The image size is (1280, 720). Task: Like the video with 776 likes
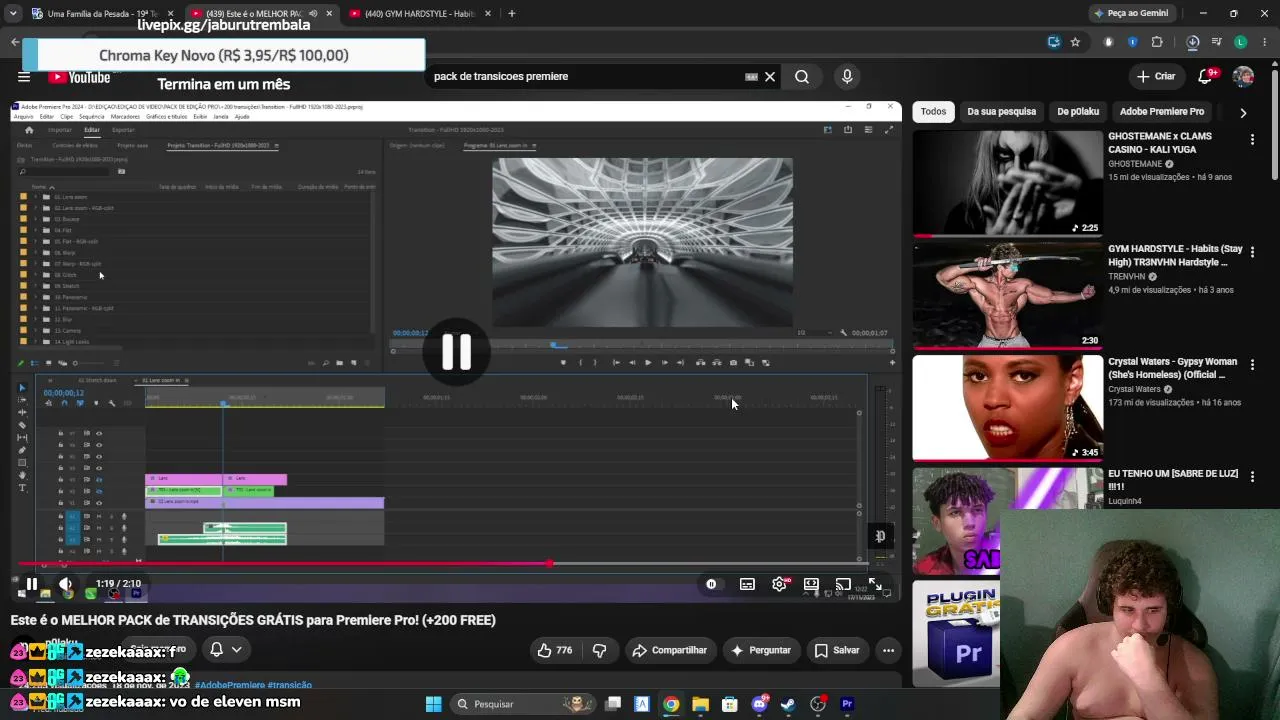(x=555, y=650)
